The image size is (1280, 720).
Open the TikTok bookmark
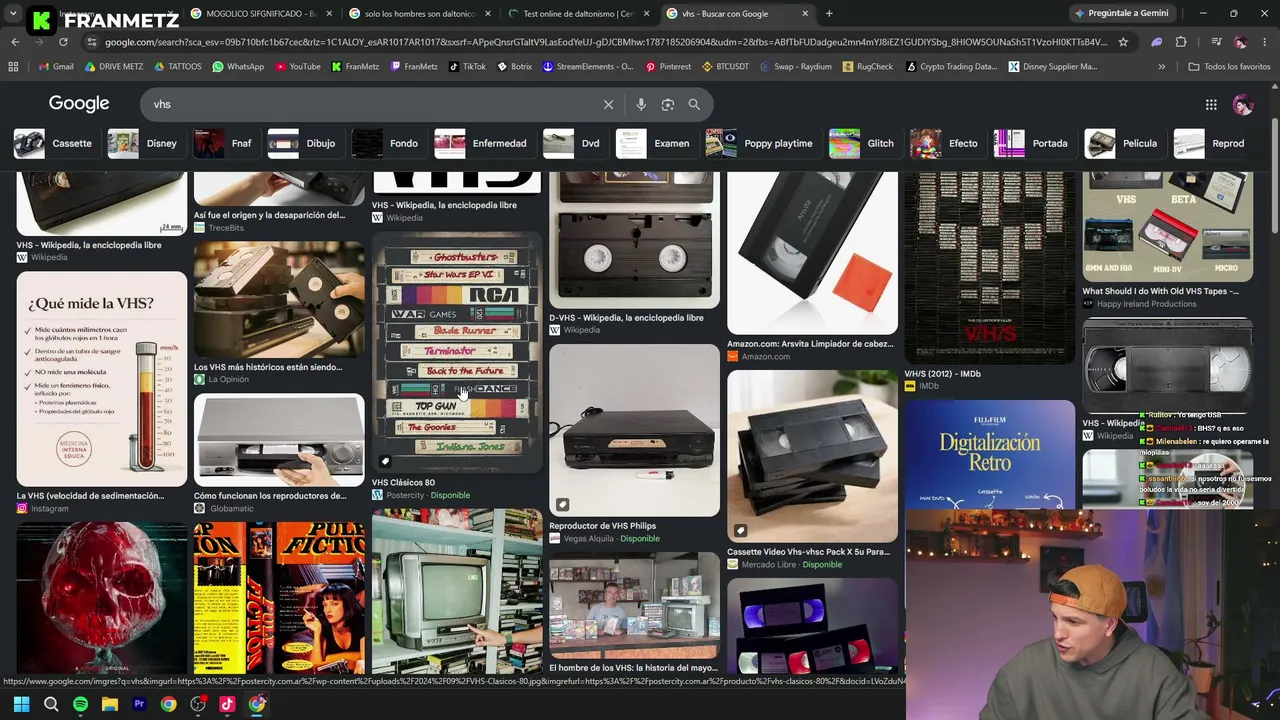point(467,67)
